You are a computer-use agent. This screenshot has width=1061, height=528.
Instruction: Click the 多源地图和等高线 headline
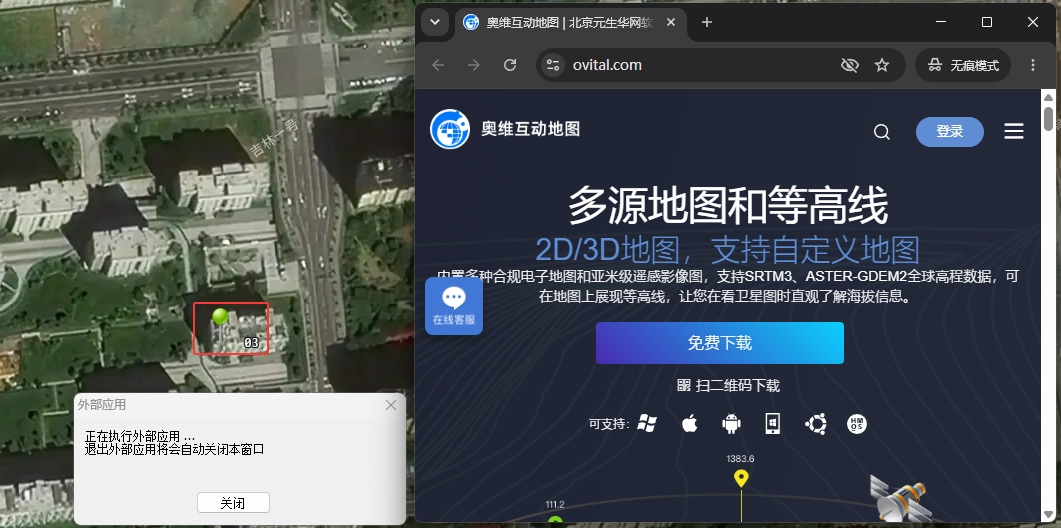(727, 206)
